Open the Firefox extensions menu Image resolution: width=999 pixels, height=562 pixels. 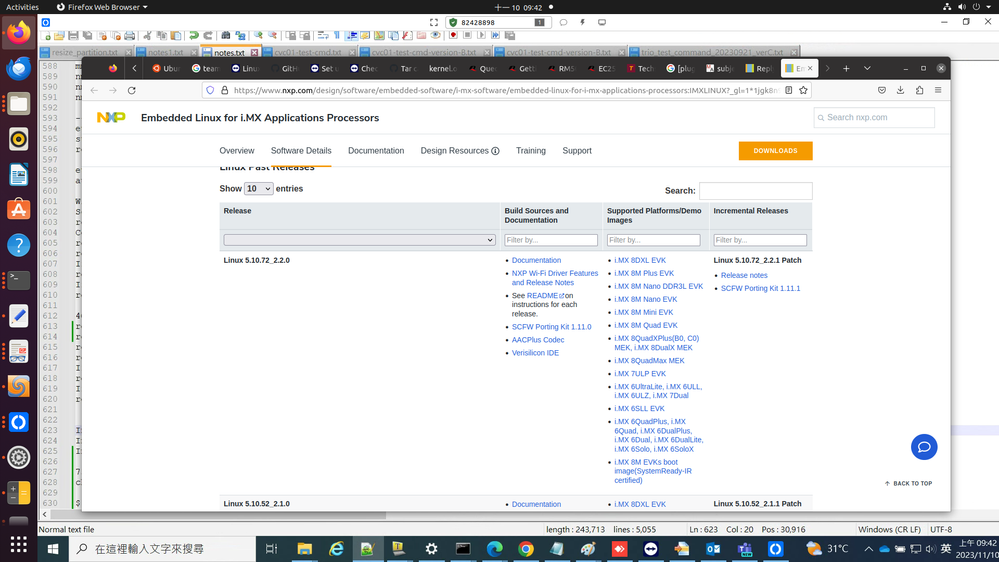pos(919,90)
